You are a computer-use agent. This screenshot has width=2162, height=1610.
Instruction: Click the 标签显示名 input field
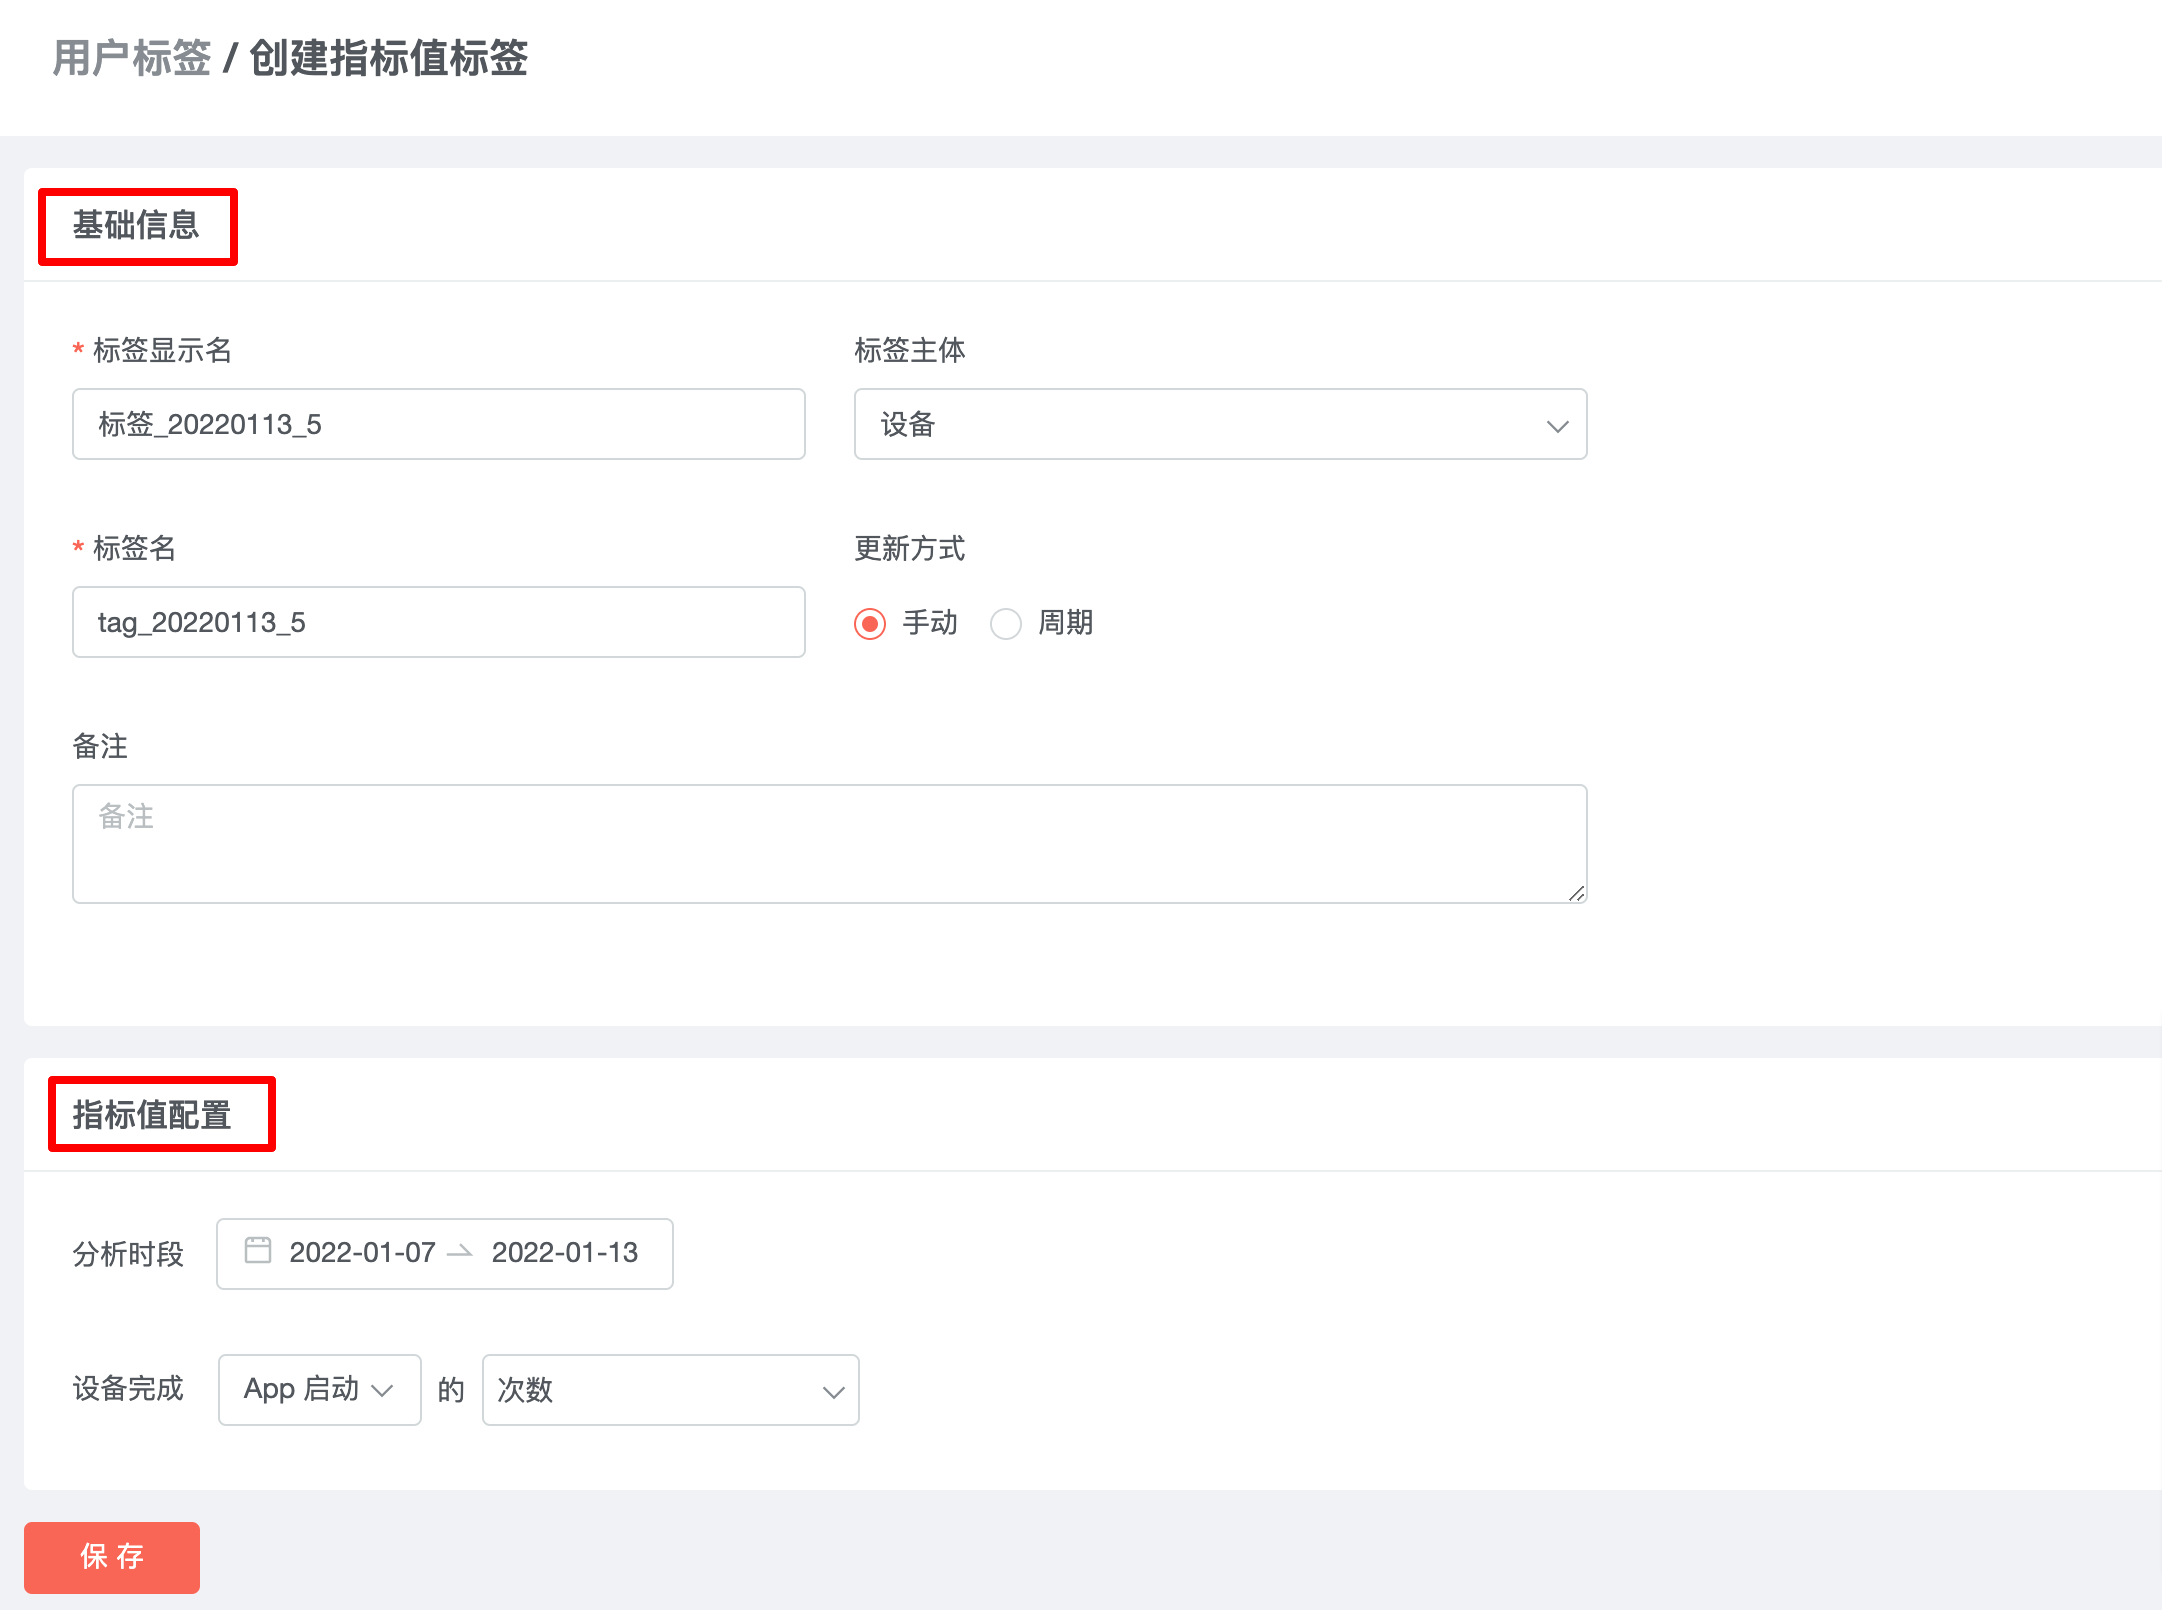(x=439, y=424)
